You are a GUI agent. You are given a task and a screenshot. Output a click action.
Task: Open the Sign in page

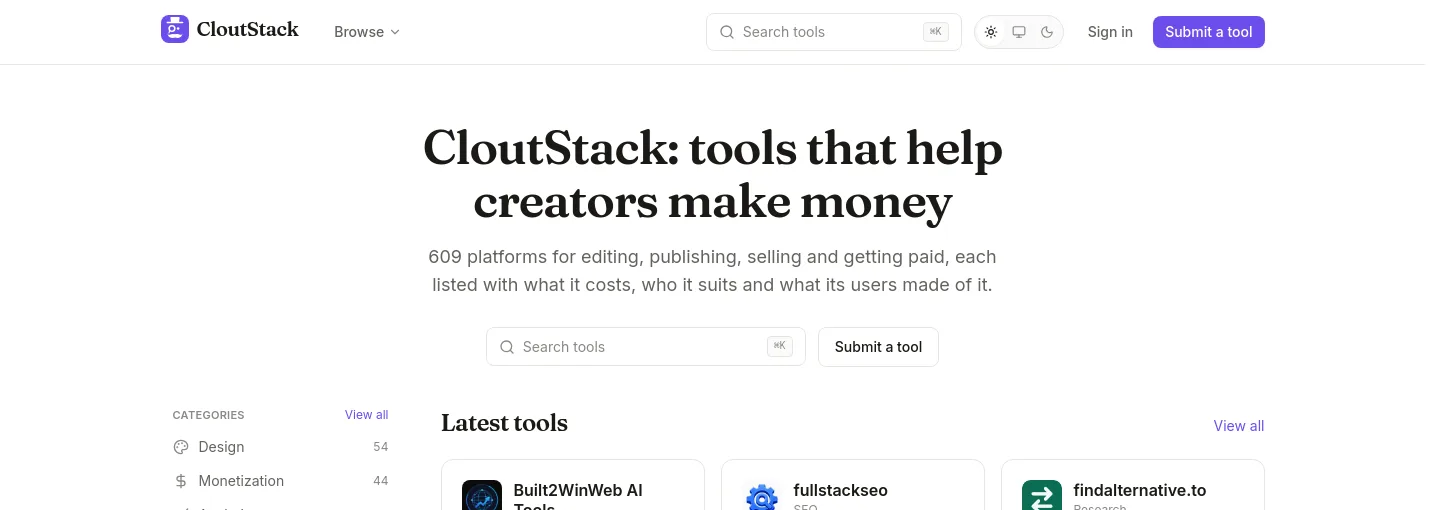pyautogui.click(x=1110, y=32)
